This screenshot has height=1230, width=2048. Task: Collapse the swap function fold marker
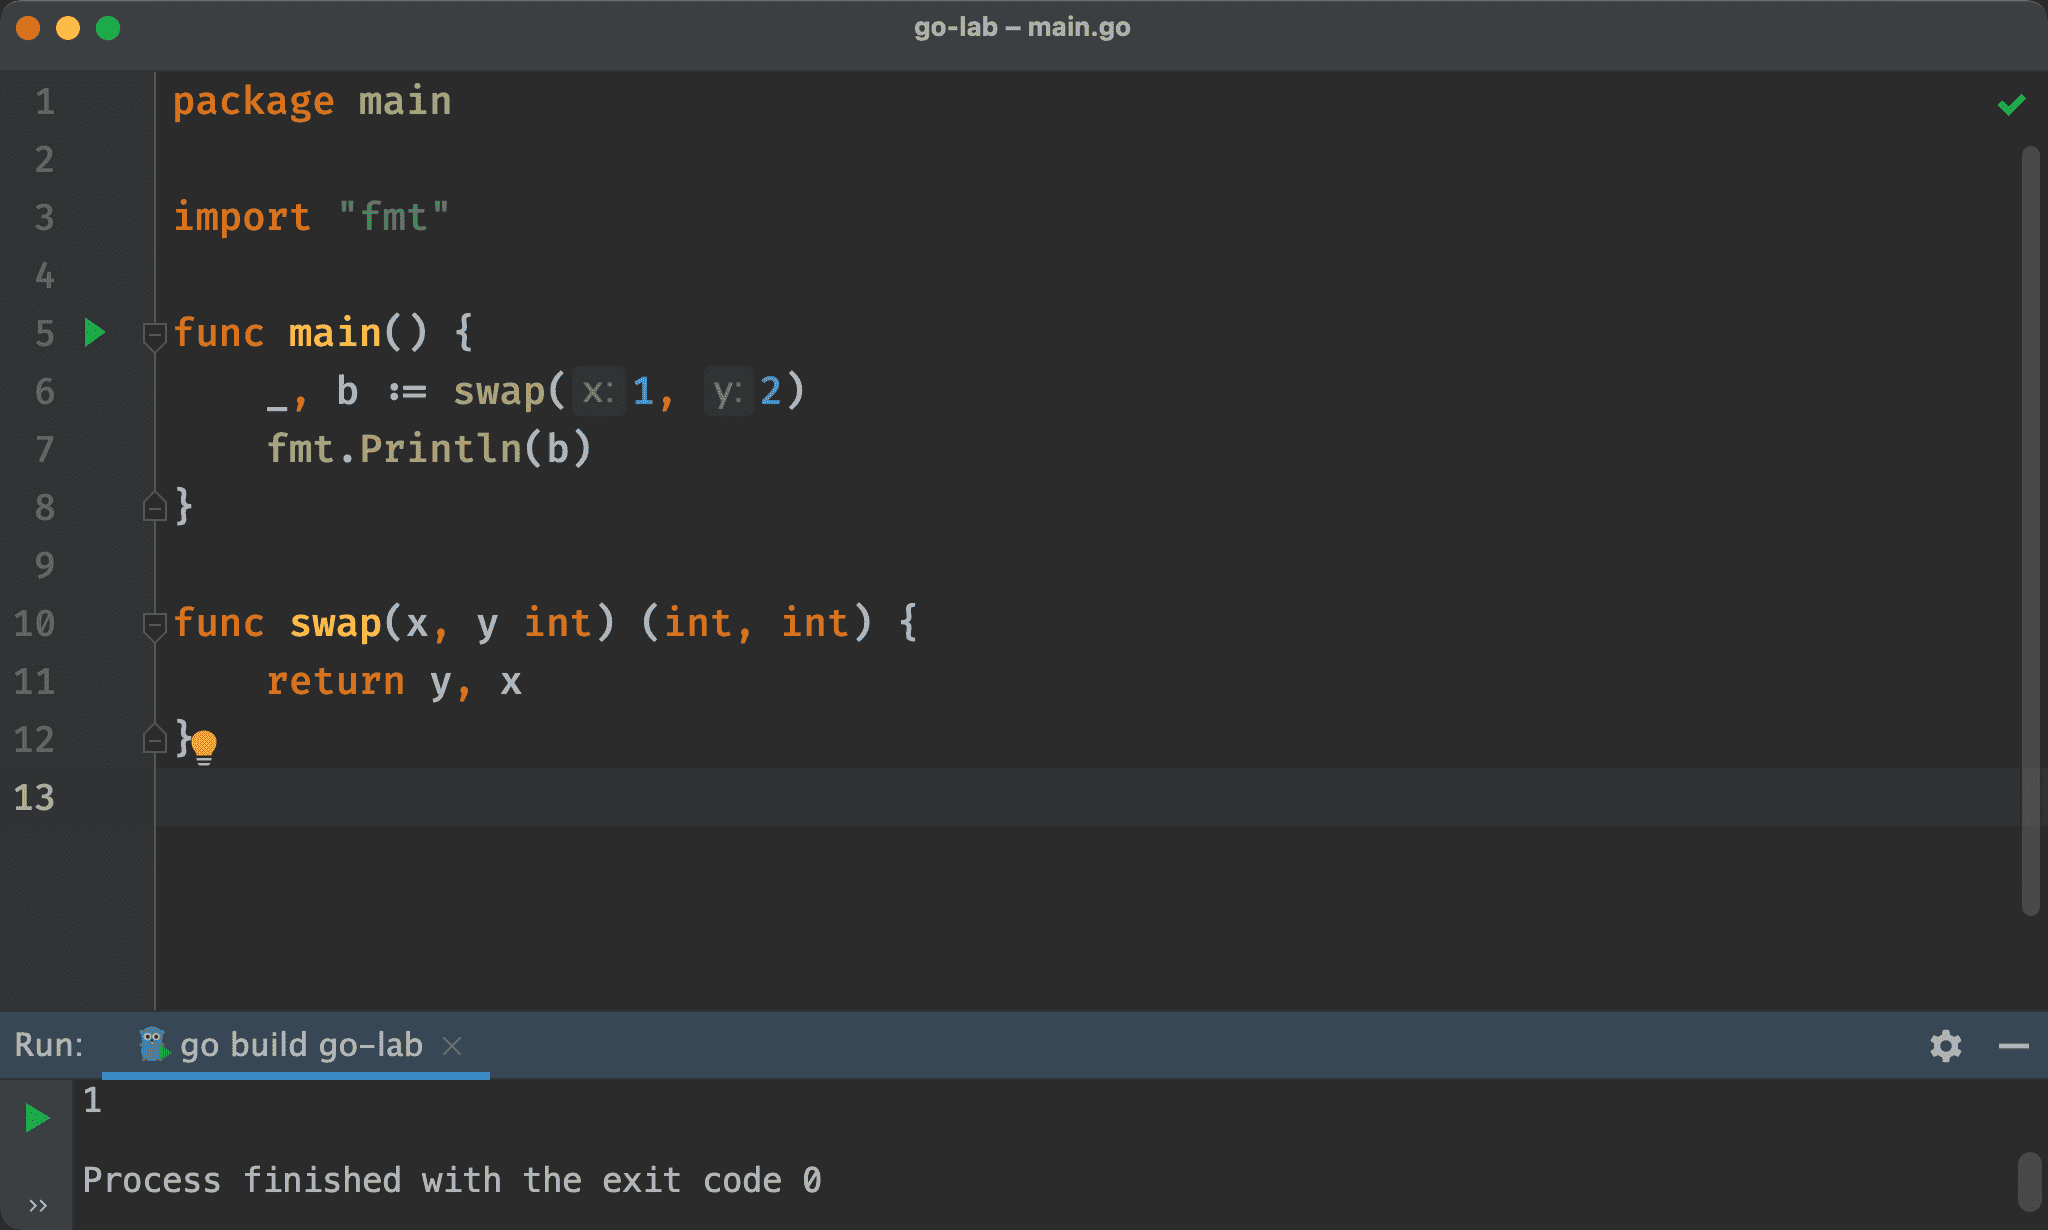click(154, 625)
